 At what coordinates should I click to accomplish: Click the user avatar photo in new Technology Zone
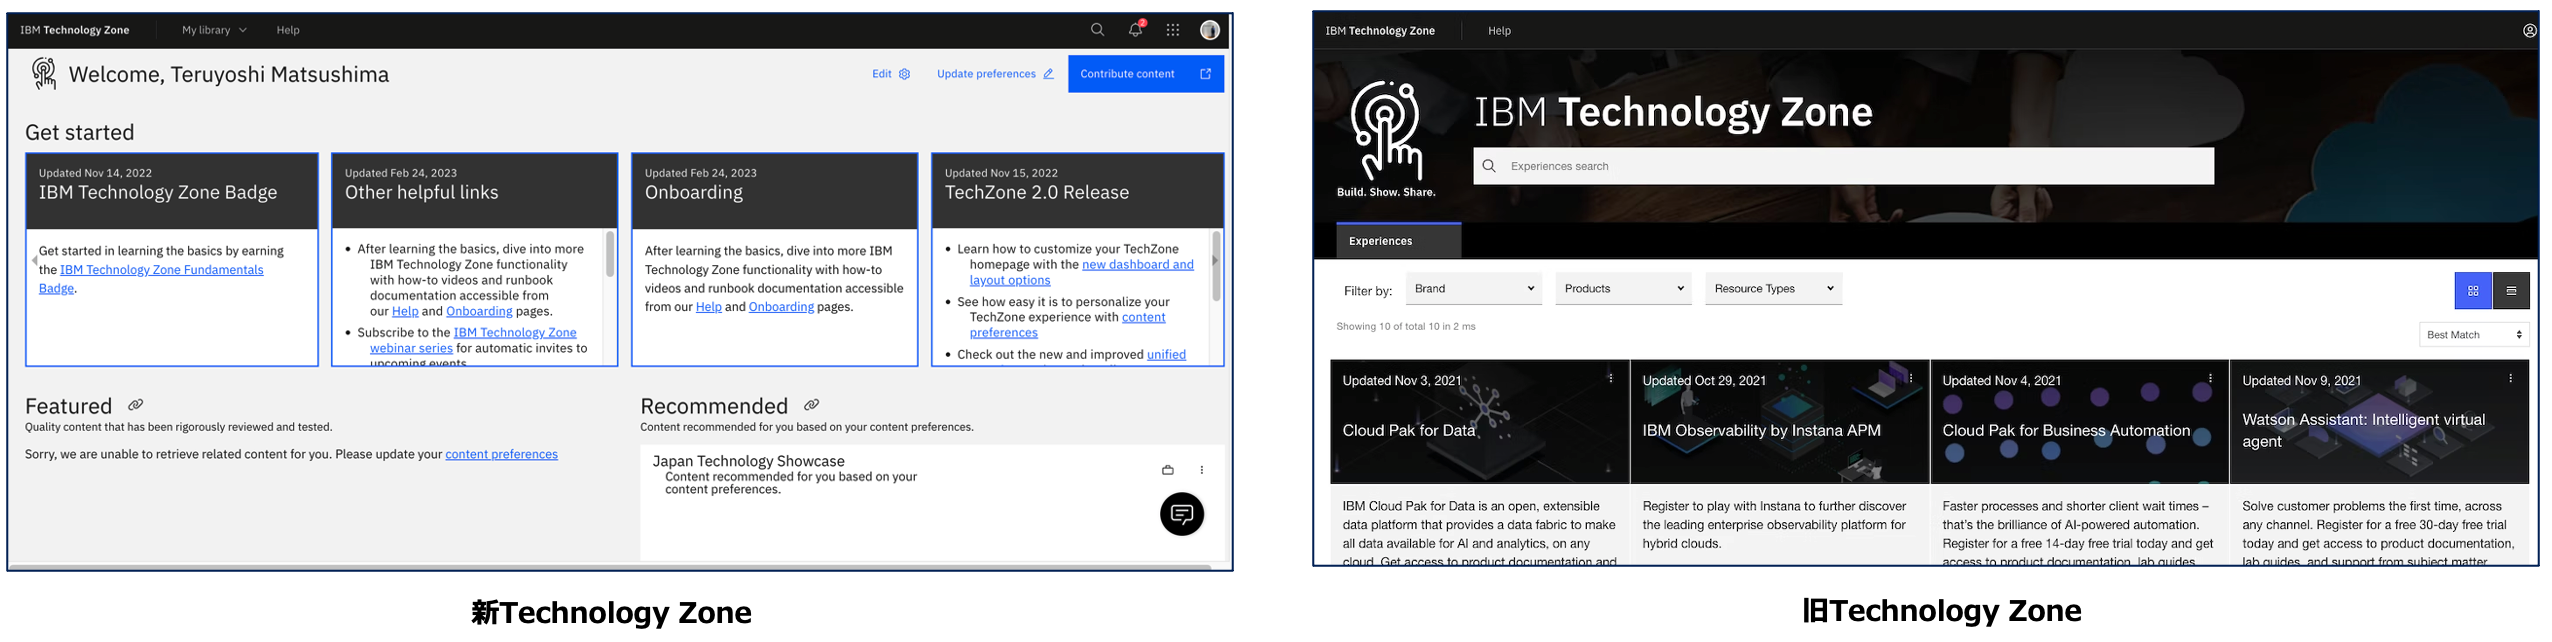pyautogui.click(x=1209, y=30)
